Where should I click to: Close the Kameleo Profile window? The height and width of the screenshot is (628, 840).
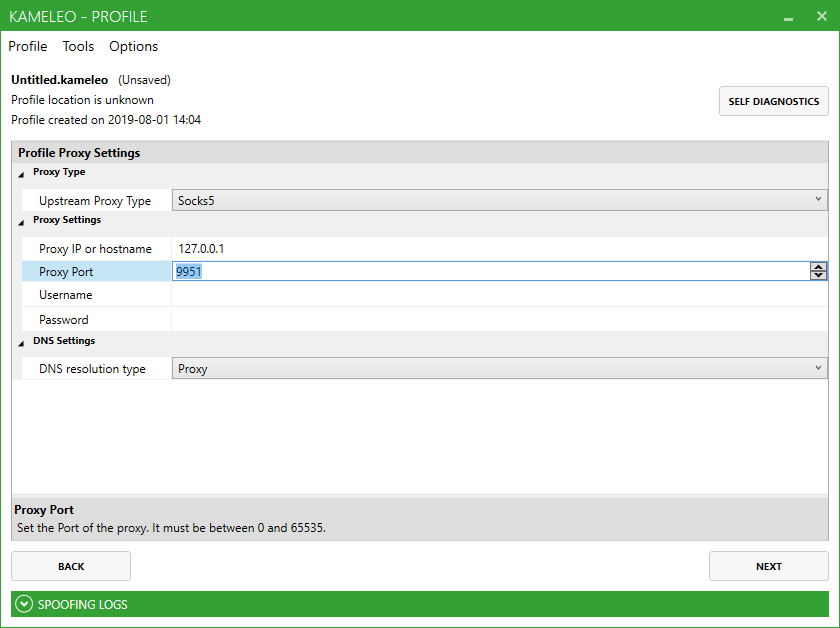822,16
